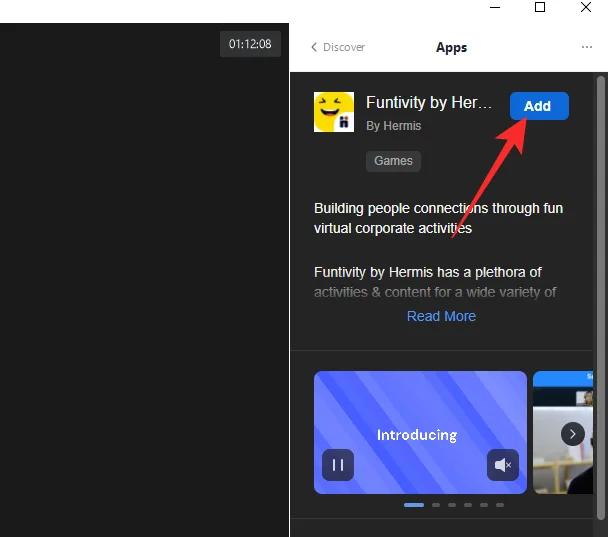This screenshot has width=608, height=537.
Task: Go back to Discover using the chevron
Action: tap(314, 47)
